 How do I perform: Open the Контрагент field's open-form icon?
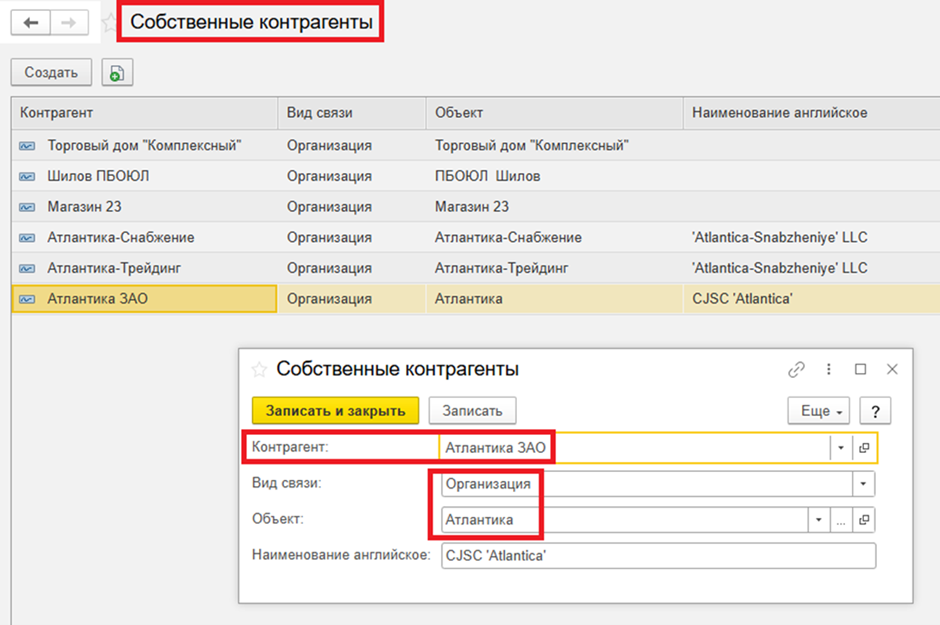[864, 448]
